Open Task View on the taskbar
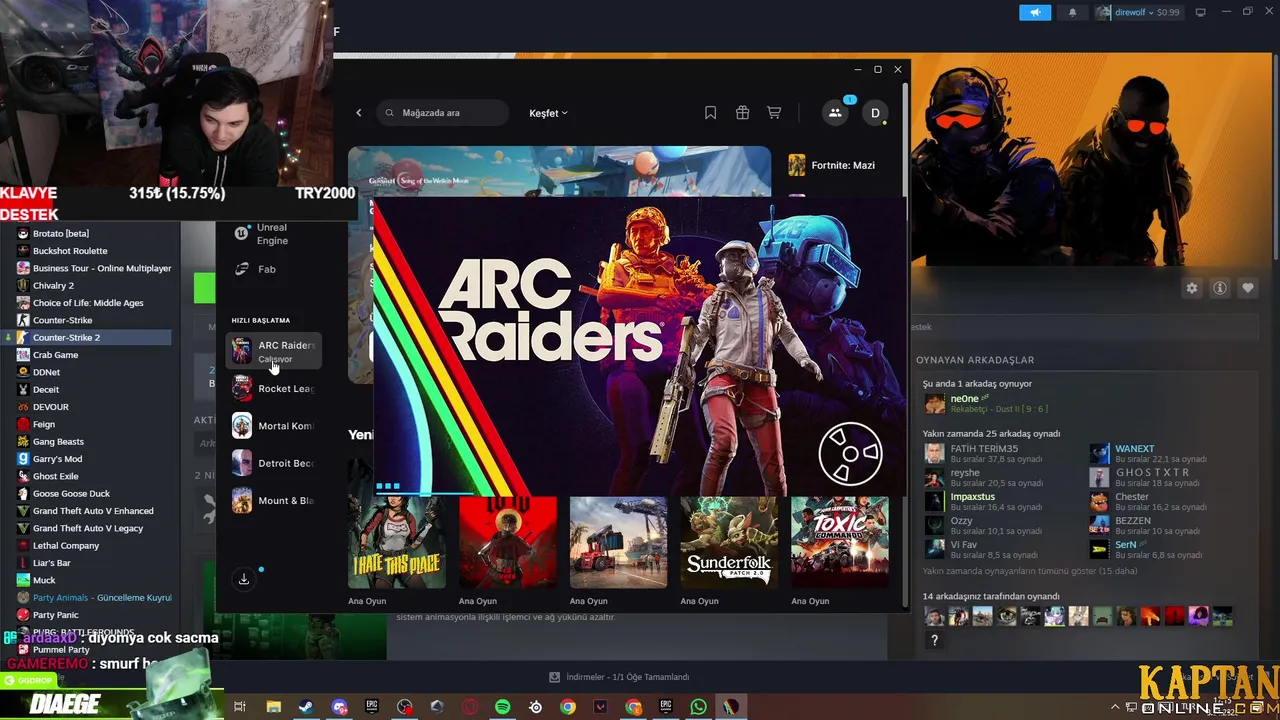 [240, 707]
